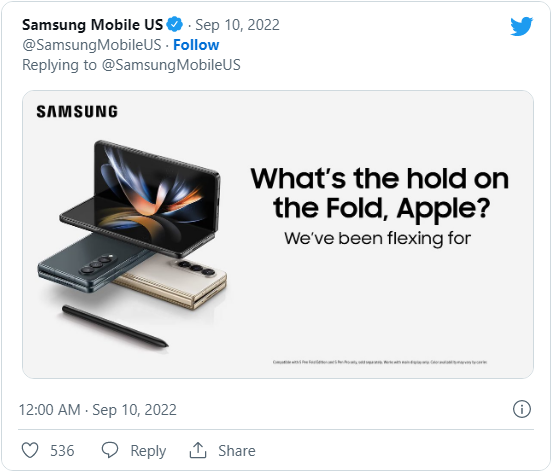Click the speech bubble reply icon
The height and width of the screenshot is (472, 552).
pyautogui.click(x=110, y=450)
